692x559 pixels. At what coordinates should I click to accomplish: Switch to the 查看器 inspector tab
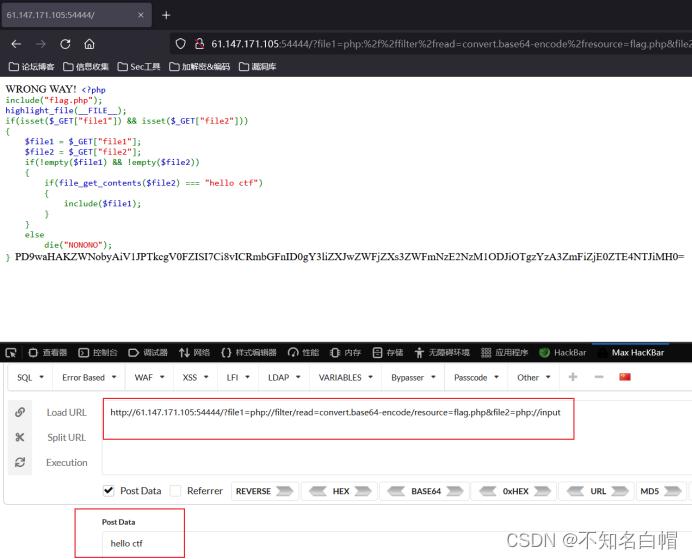[x=48, y=353]
